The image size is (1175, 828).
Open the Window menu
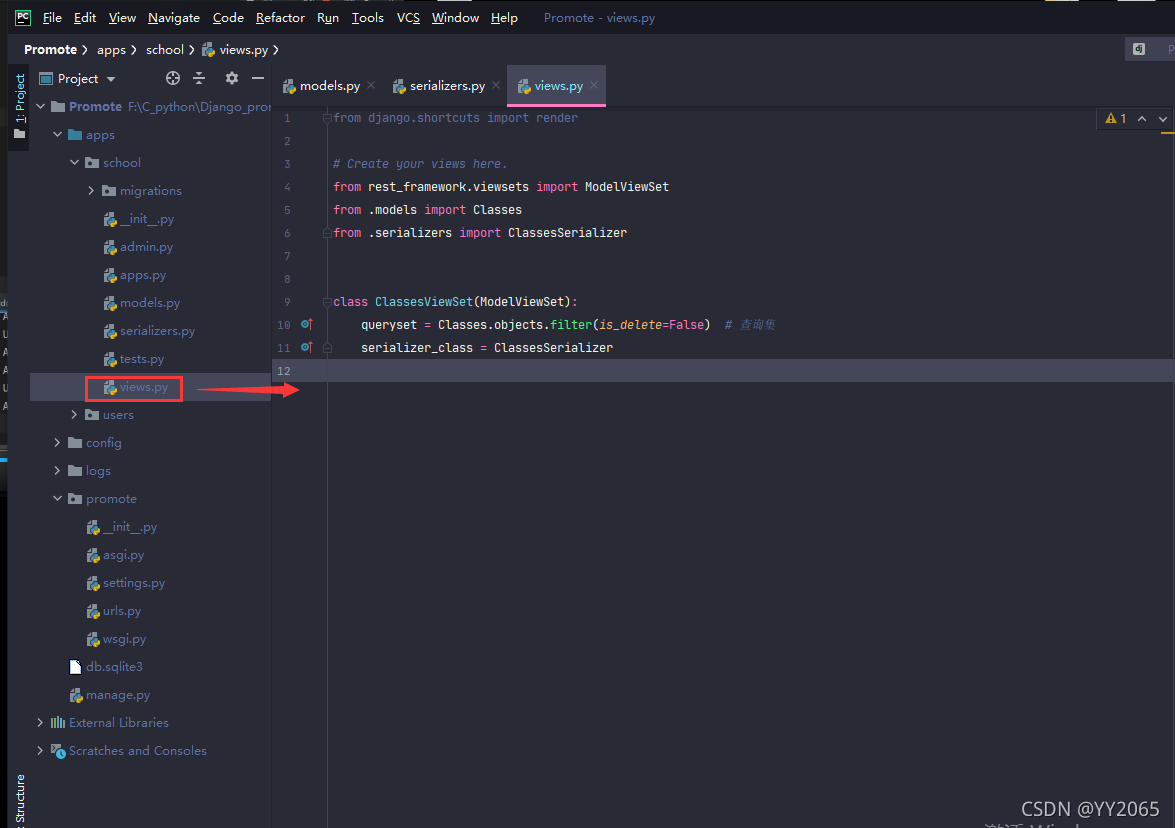click(455, 17)
